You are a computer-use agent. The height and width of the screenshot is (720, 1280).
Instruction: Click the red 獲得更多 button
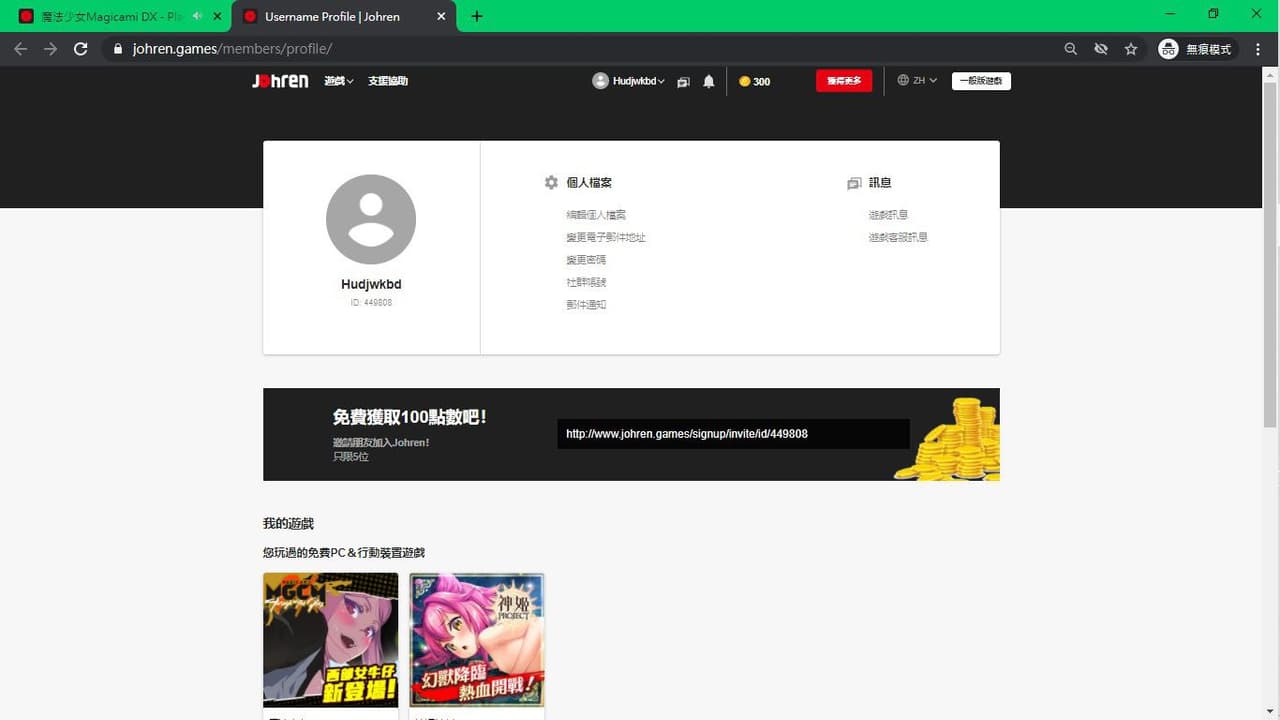point(844,81)
